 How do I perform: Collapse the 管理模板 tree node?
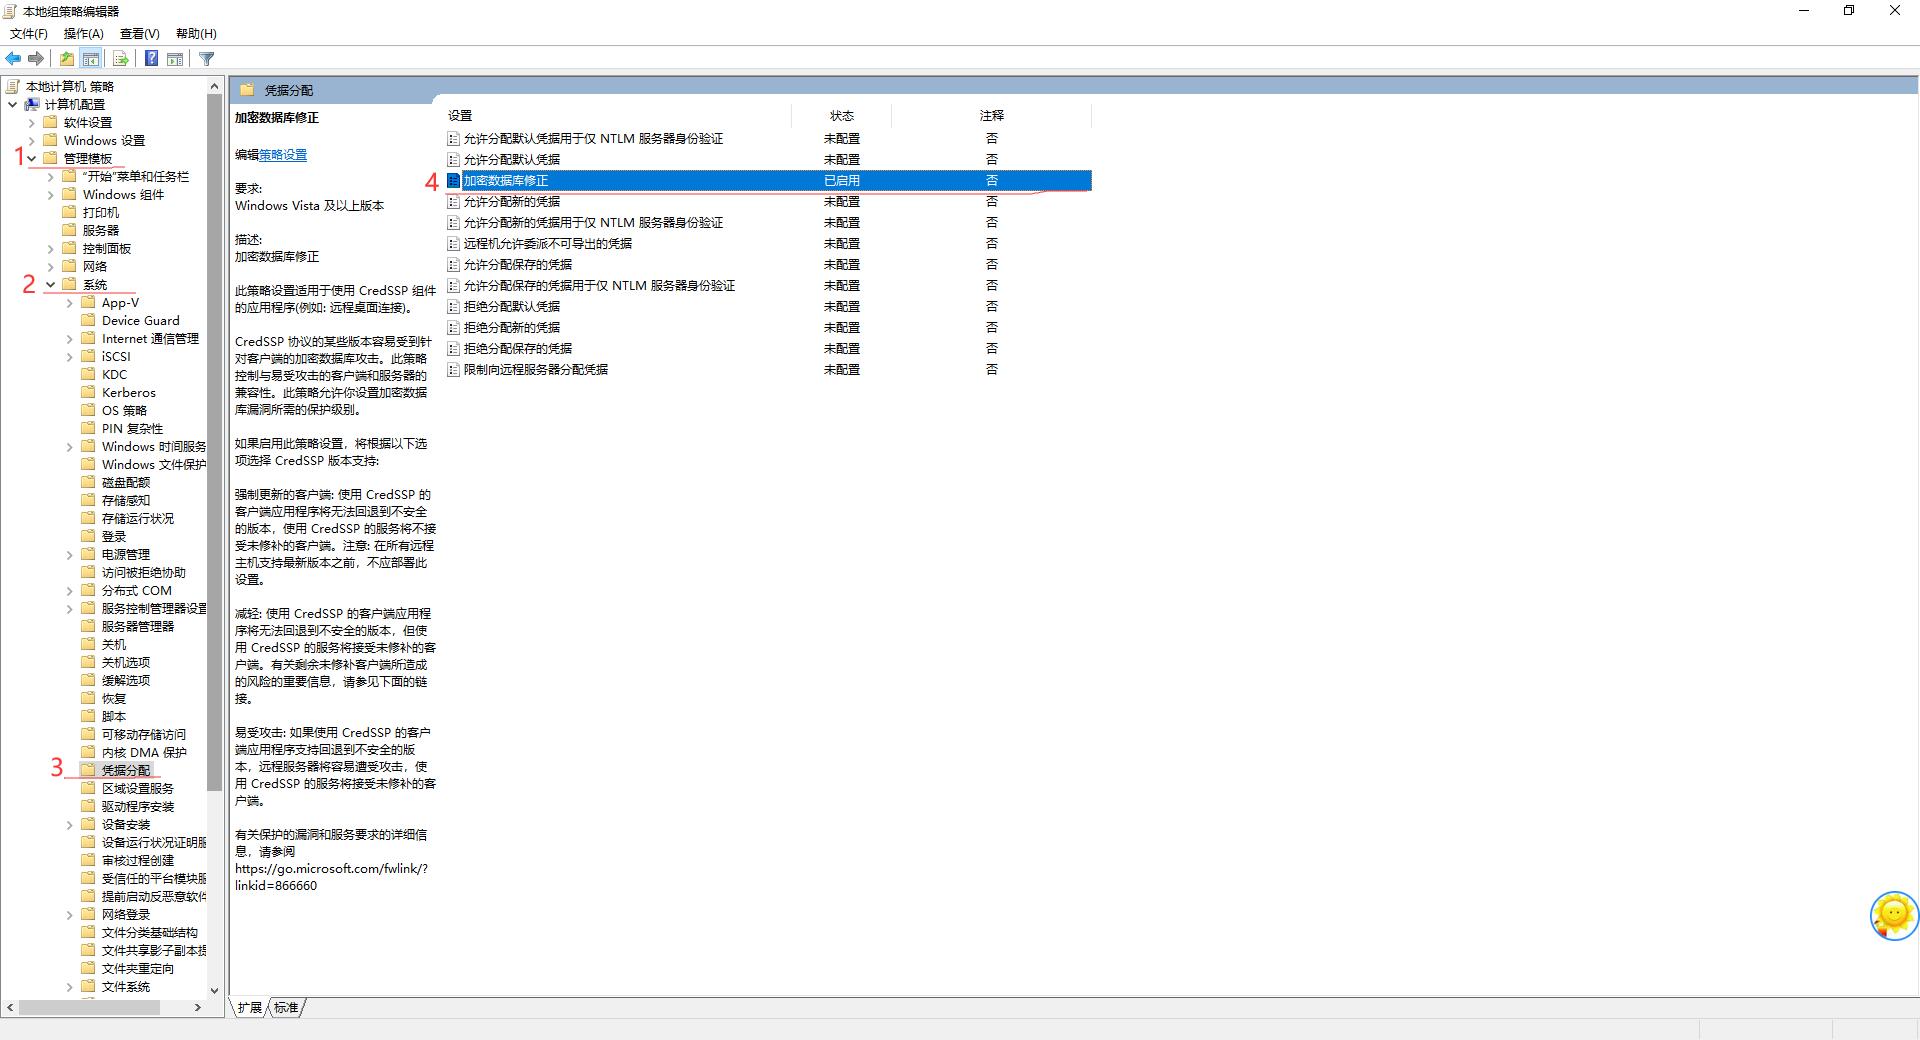point(32,158)
